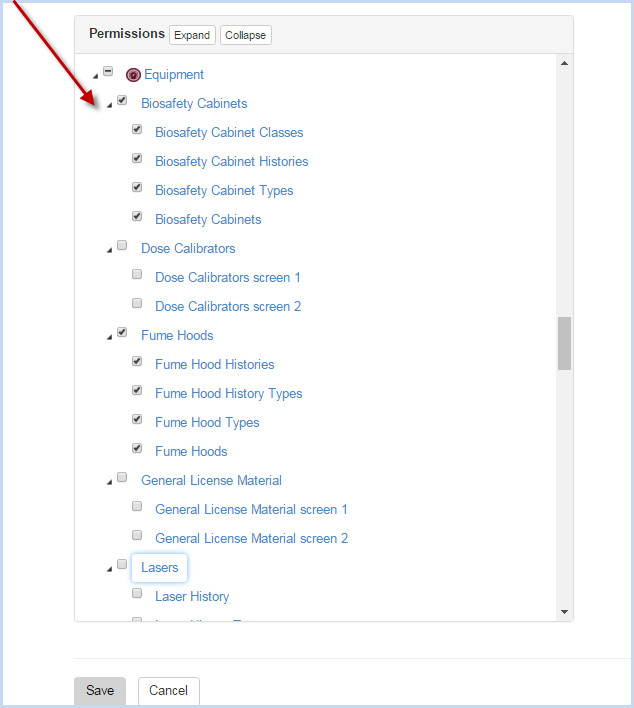Click the Equipment target icon
634x708 pixels.
pos(133,75)
